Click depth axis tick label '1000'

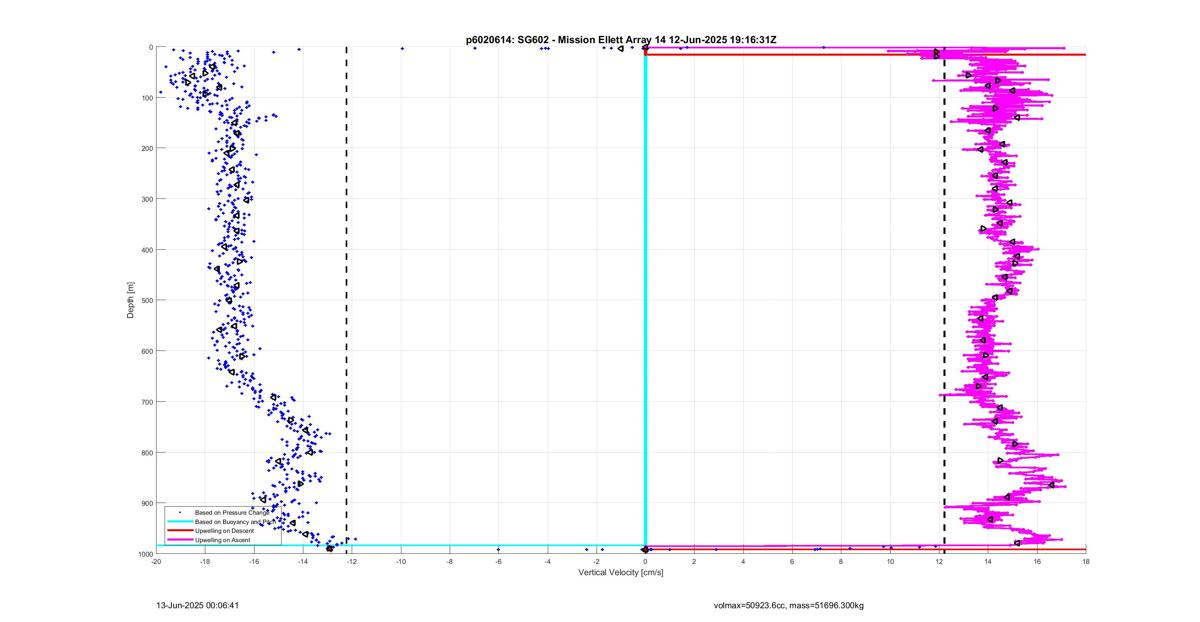coord(145,553)
